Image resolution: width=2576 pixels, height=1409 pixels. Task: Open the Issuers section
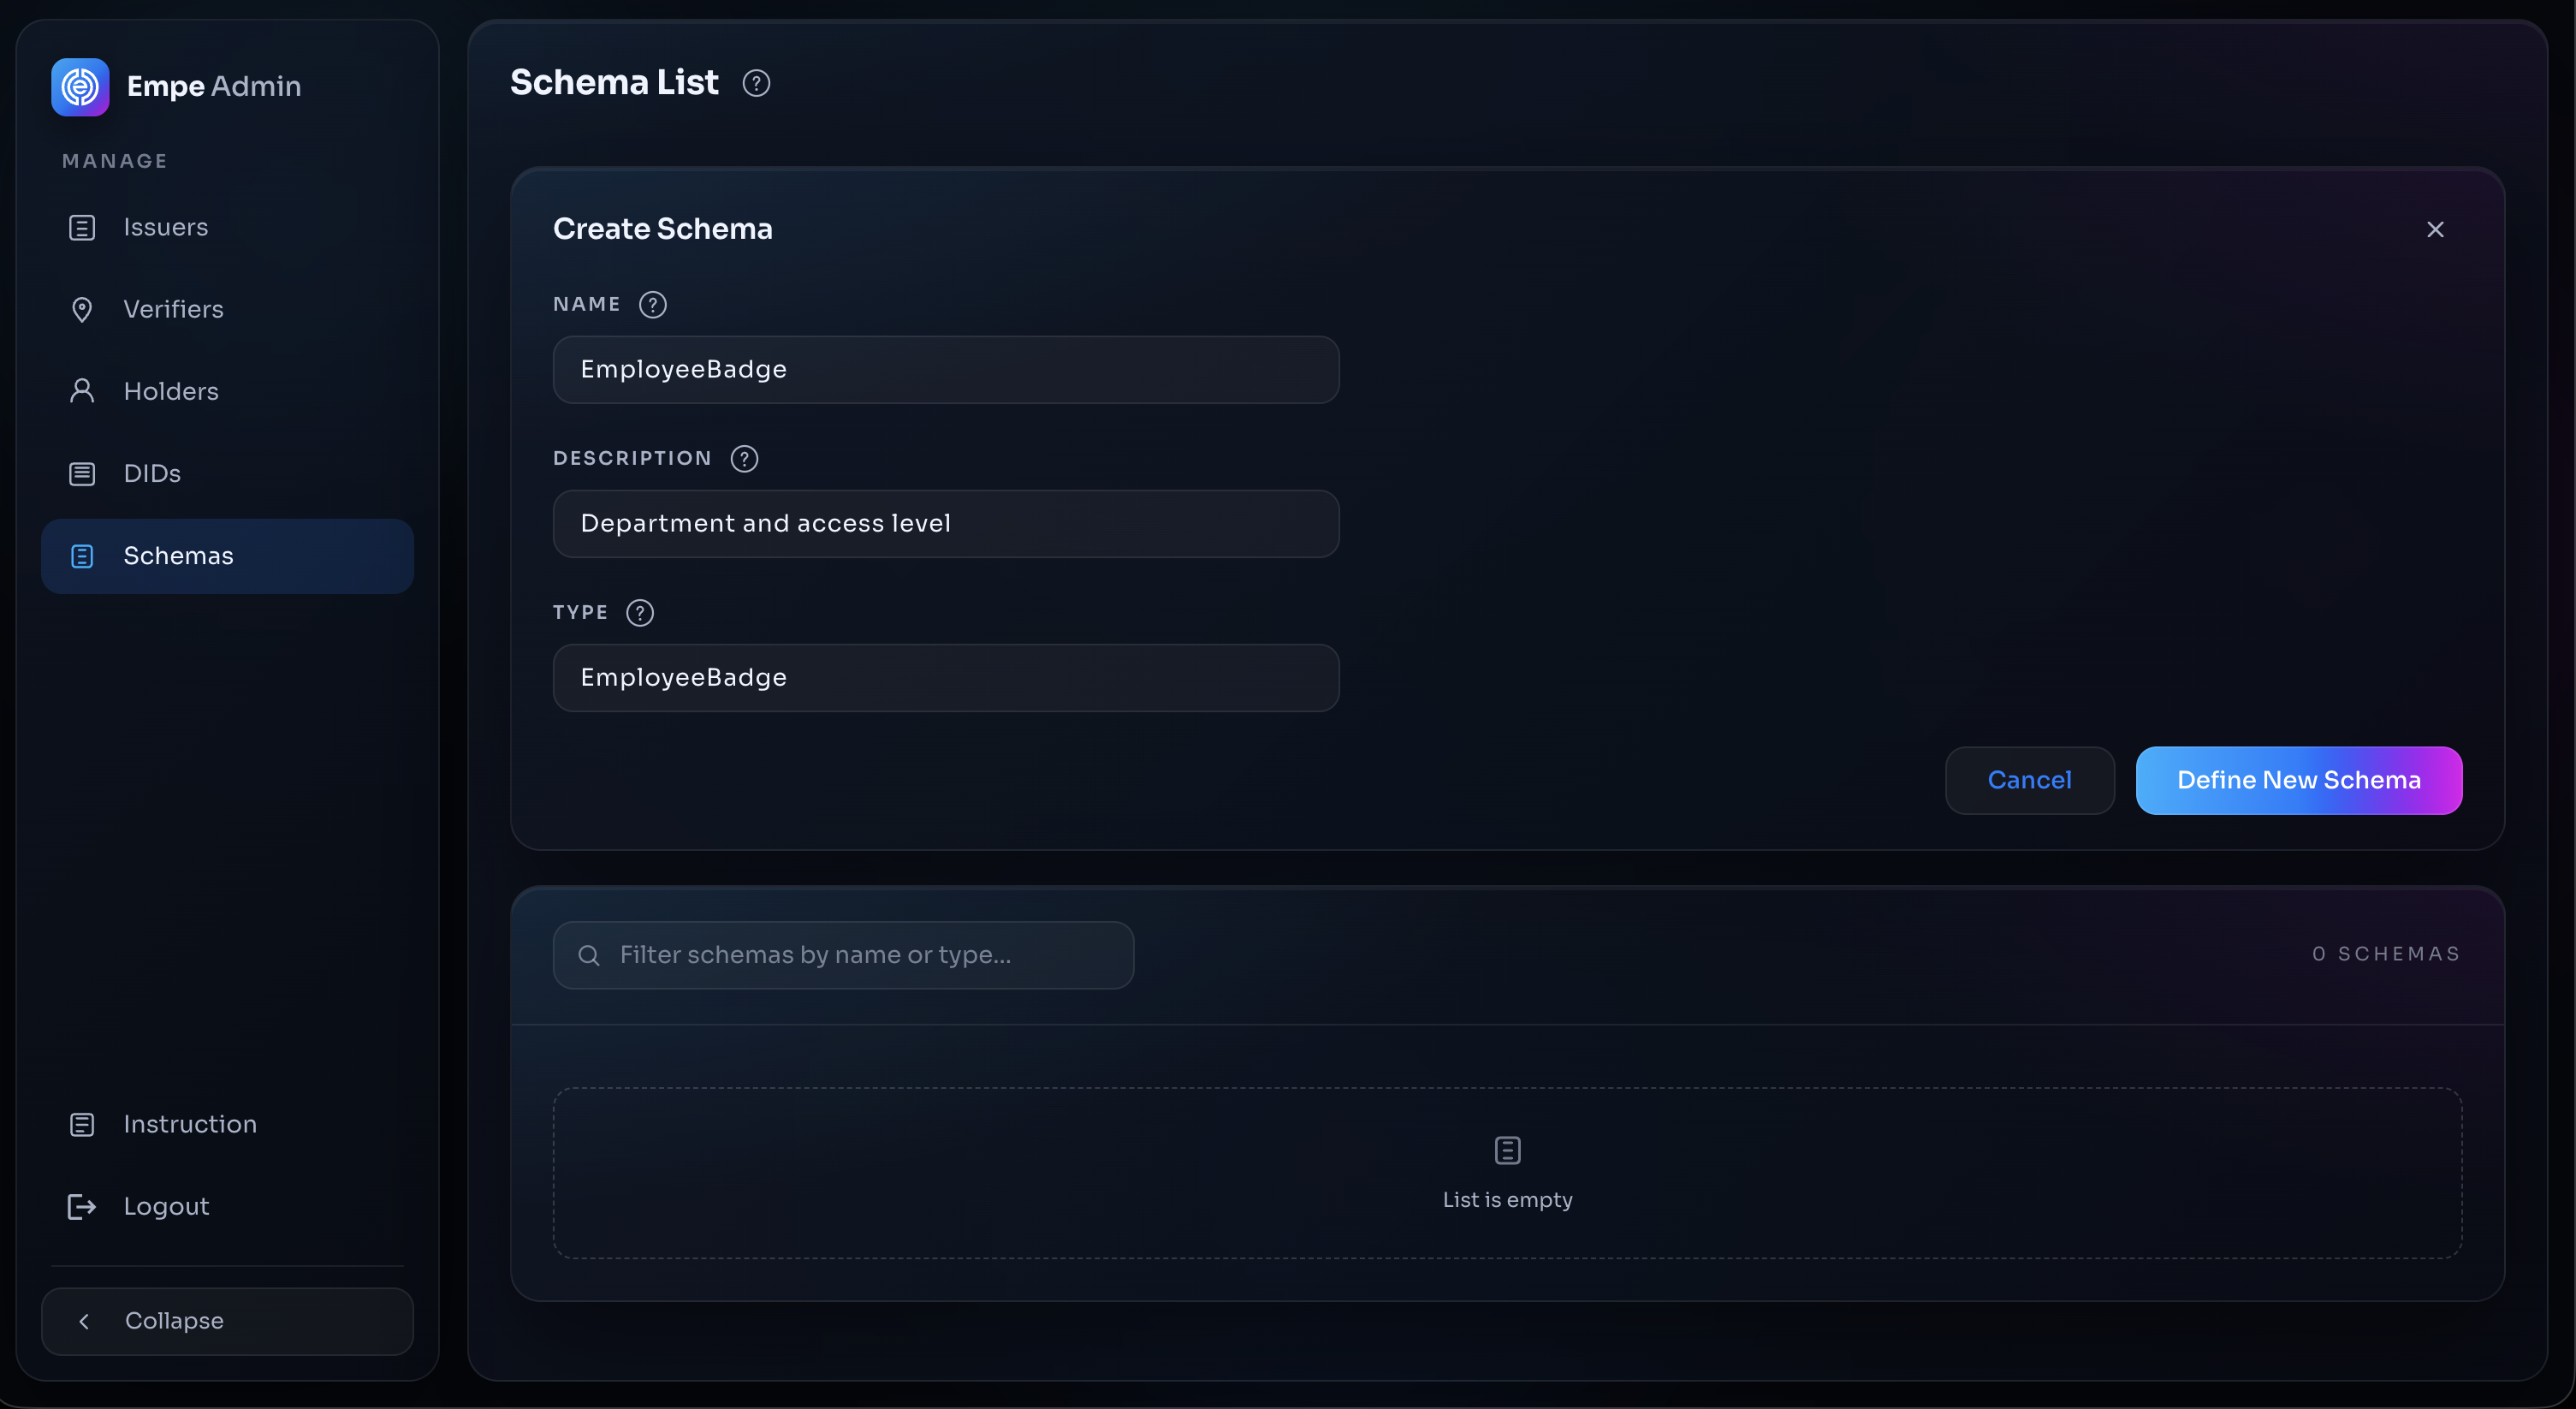(227, 228)
